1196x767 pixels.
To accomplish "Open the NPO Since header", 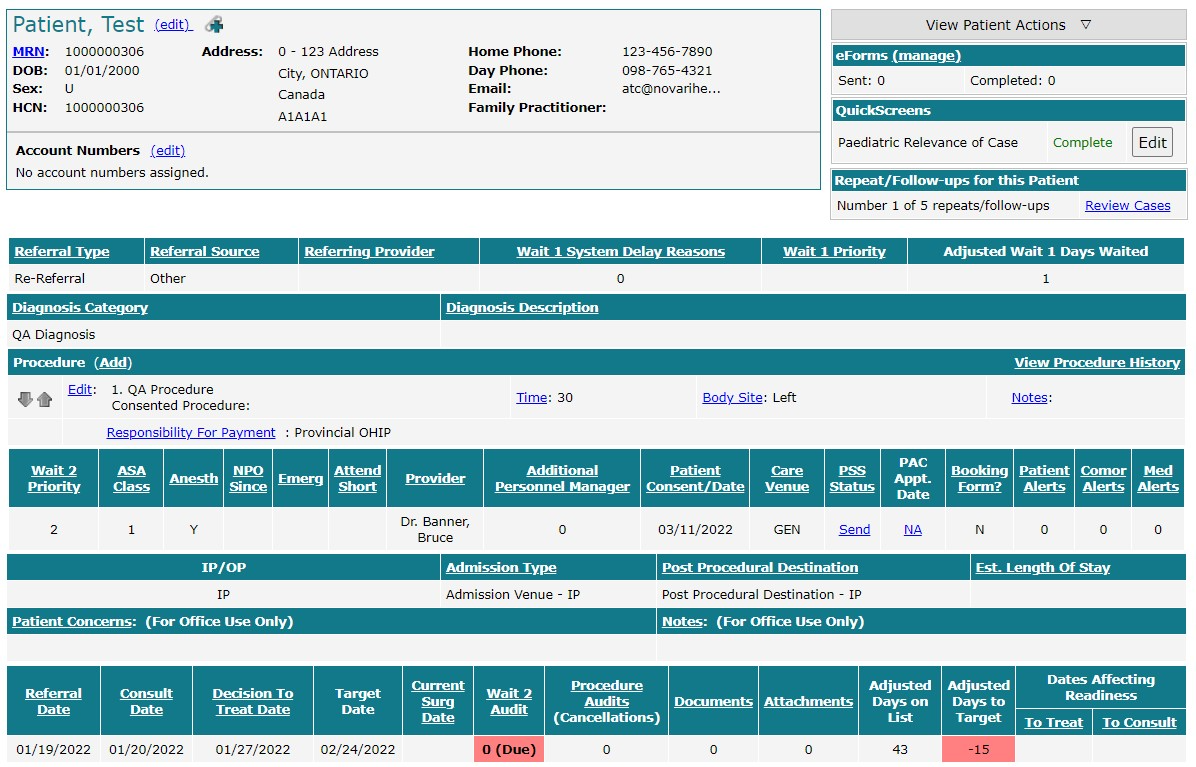I will (248, 479).
